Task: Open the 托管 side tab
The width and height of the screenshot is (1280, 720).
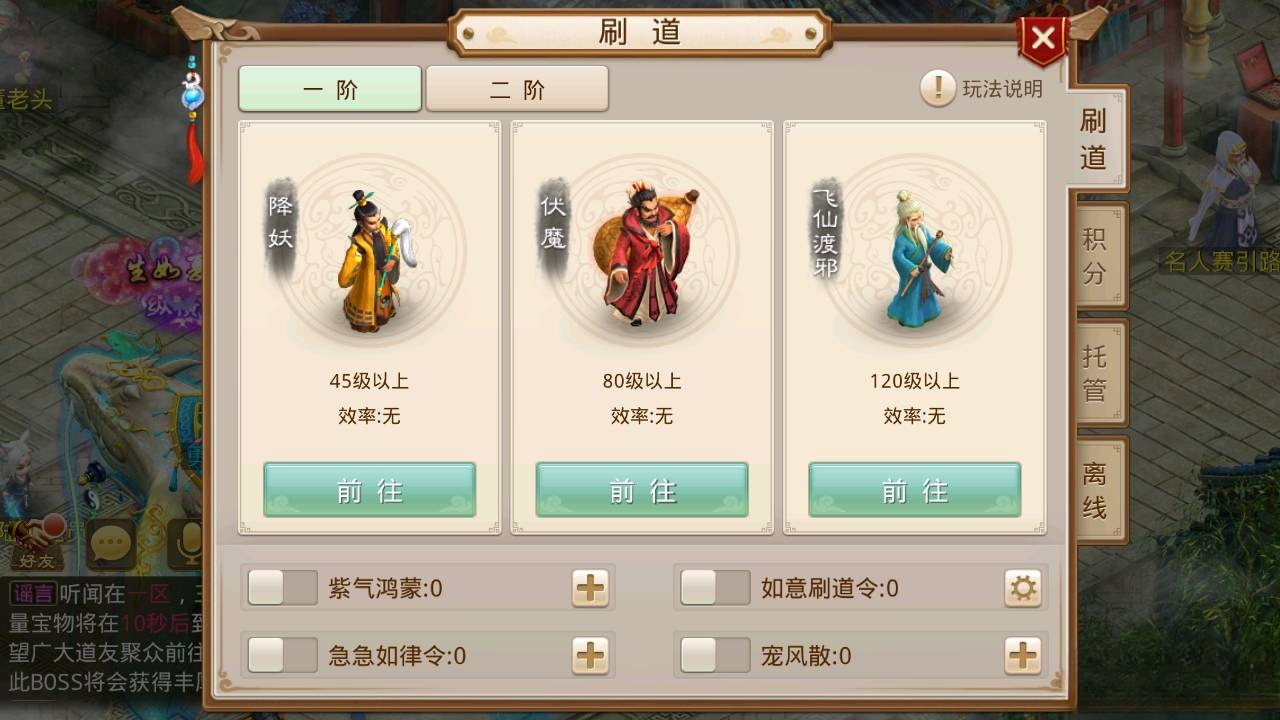Action: [1098, 373]
